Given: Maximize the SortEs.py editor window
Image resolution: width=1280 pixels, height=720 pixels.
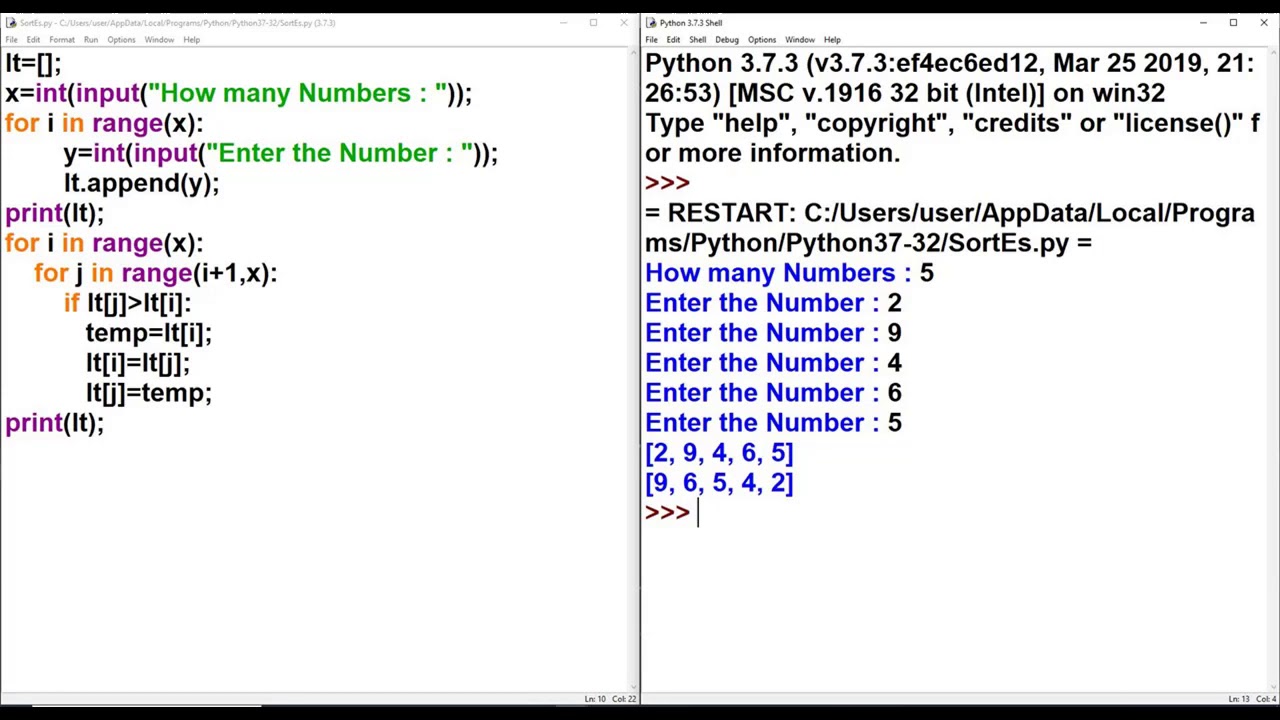Looking at the screenshot, I should click(593, 22).
